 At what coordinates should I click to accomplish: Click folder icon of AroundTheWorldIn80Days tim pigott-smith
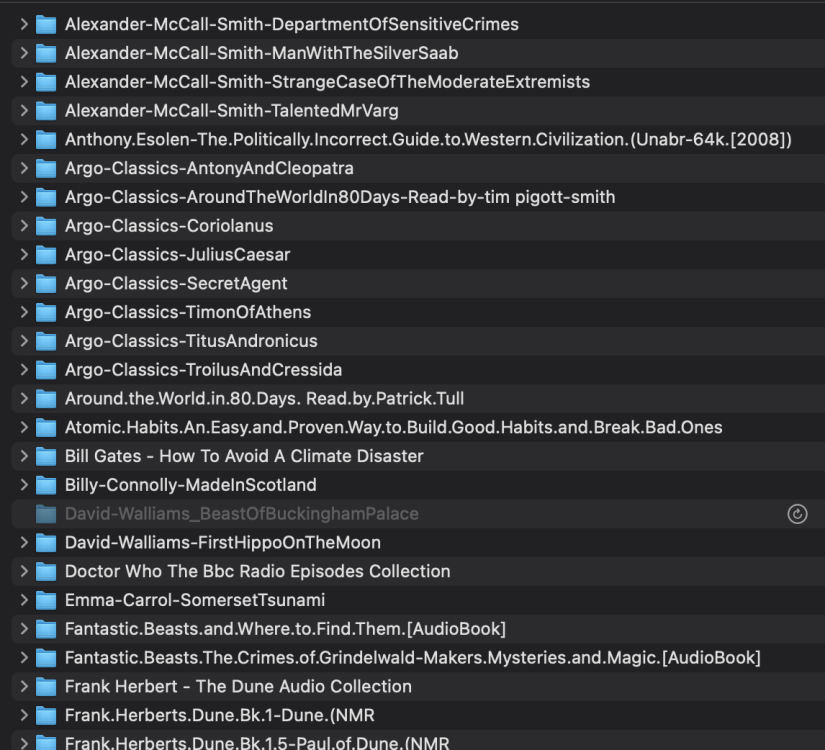46,197
